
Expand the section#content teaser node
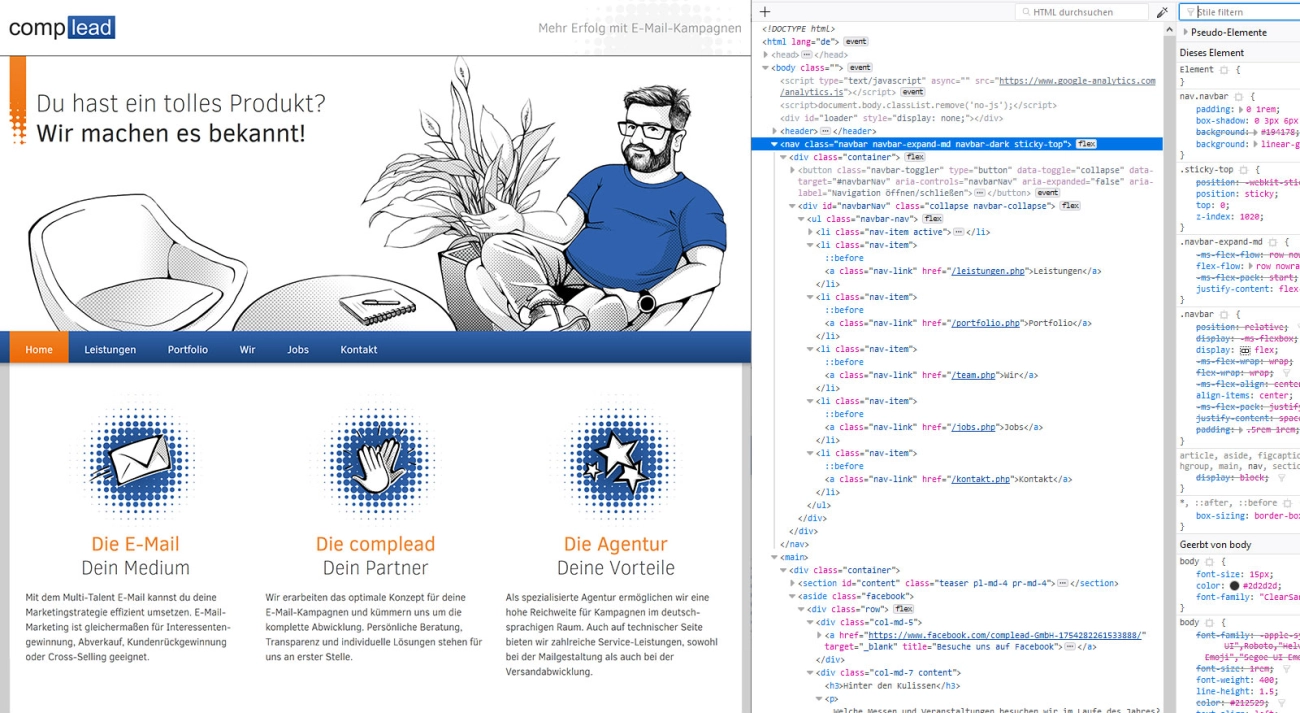(793, 583)
